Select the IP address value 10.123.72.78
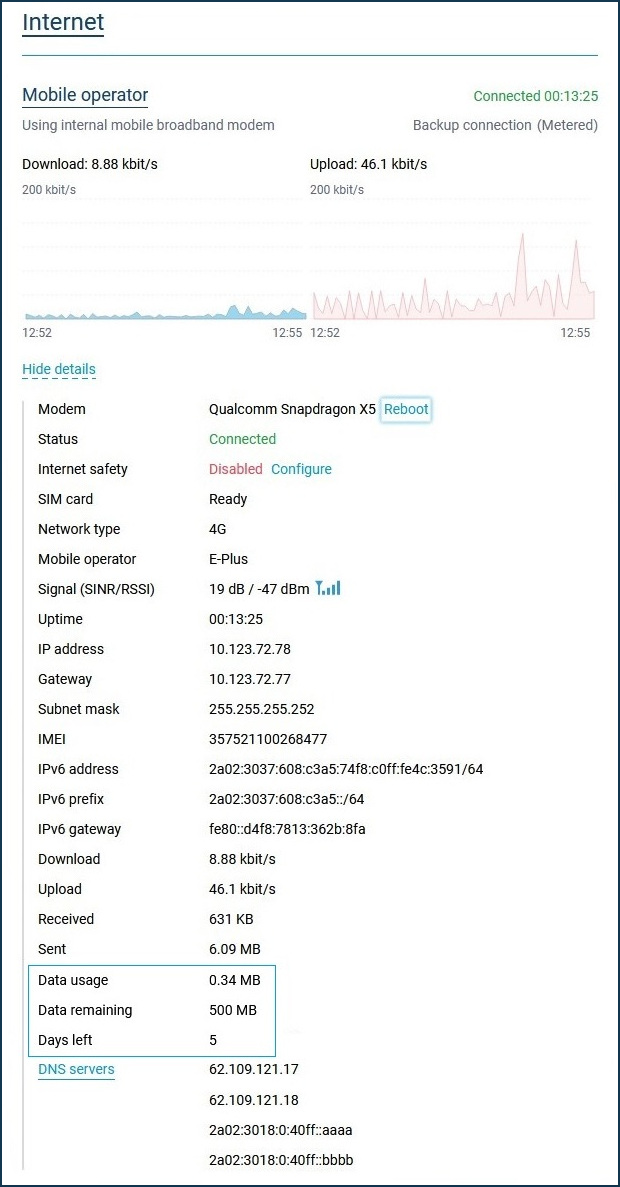620x1187 pixels. (250, 649)
